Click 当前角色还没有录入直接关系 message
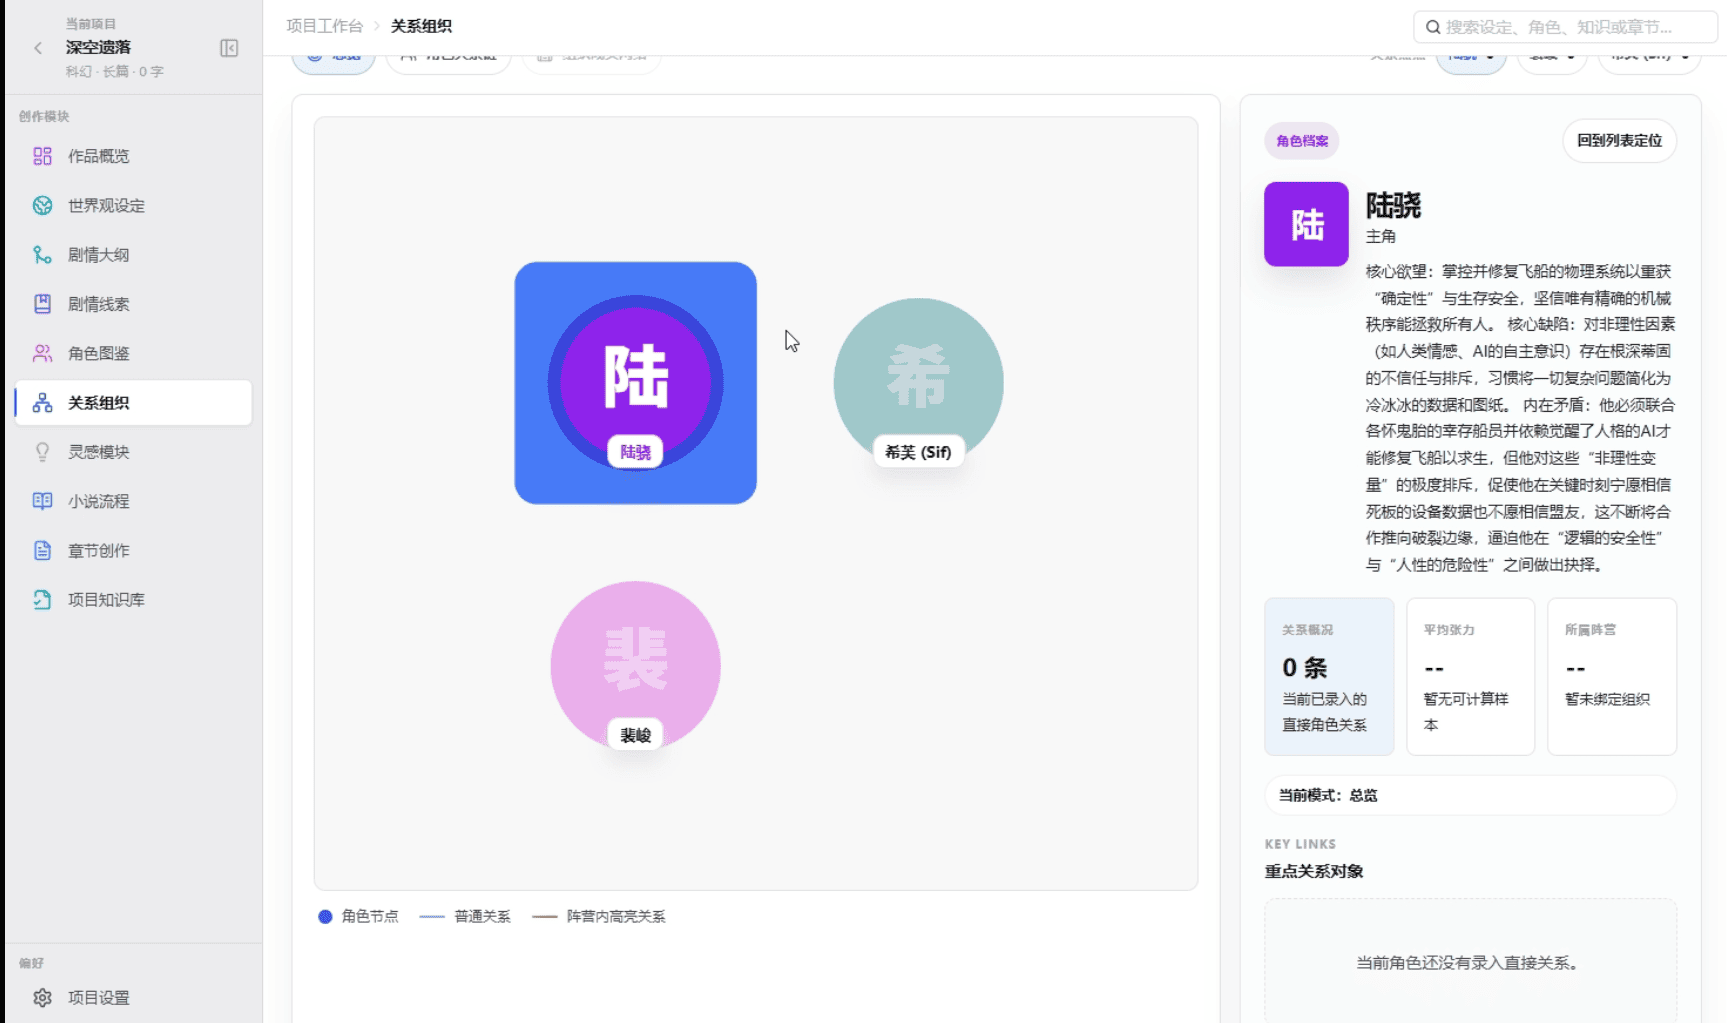The height and width of the screenshot is (1023, 1727). point(1469,963)
